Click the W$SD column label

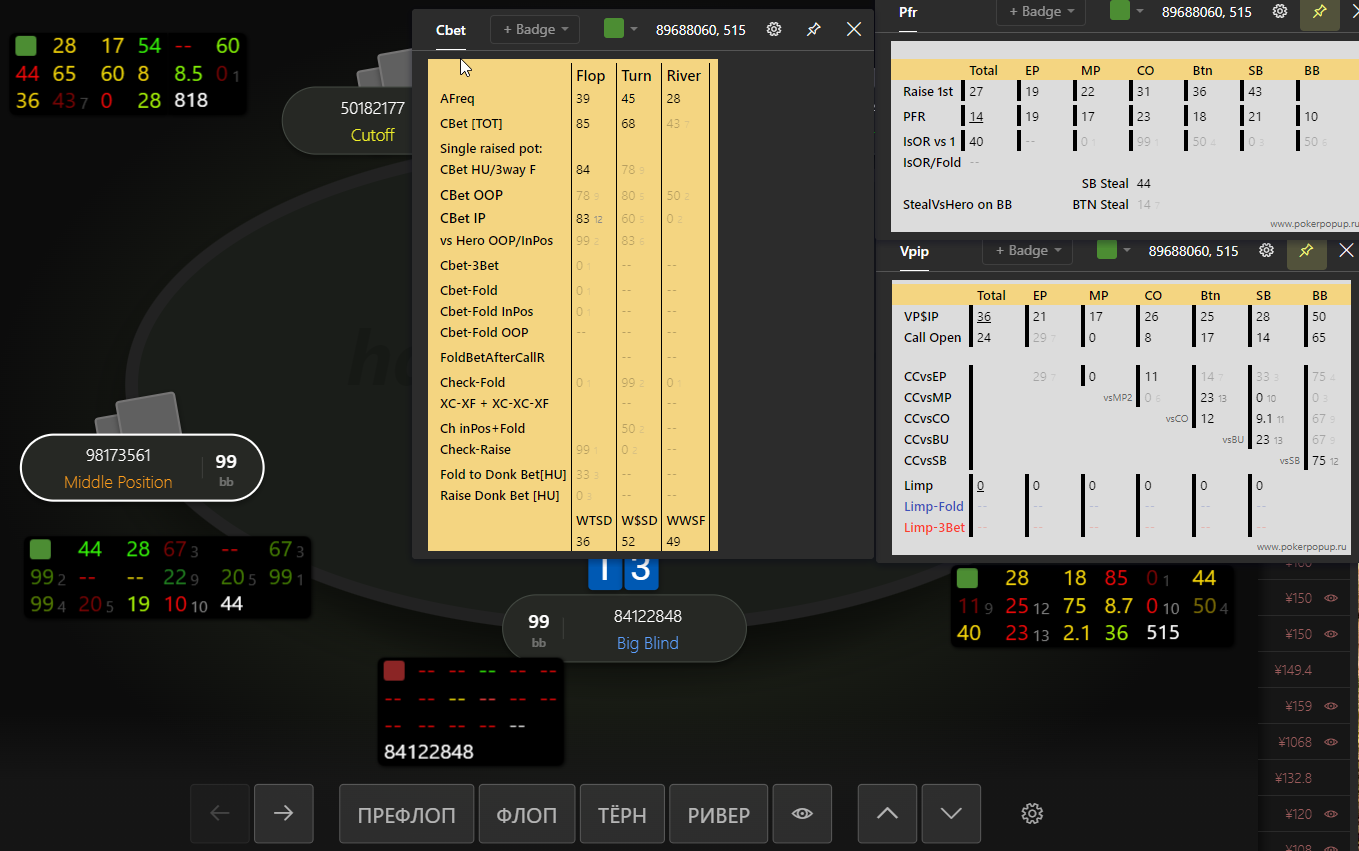pyautogui.click(x=638, y=521)
